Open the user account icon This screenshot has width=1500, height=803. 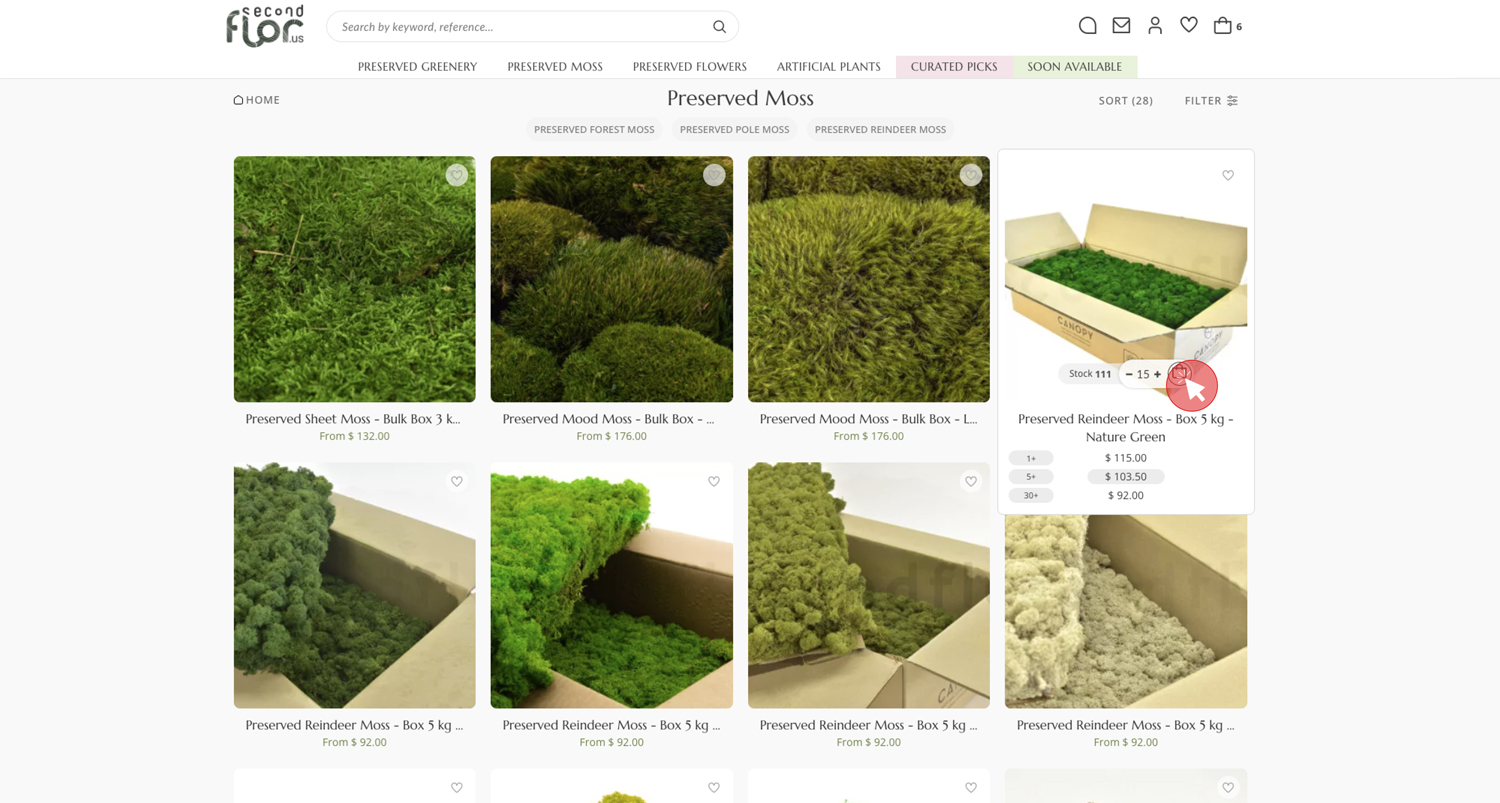[1155, 26]
